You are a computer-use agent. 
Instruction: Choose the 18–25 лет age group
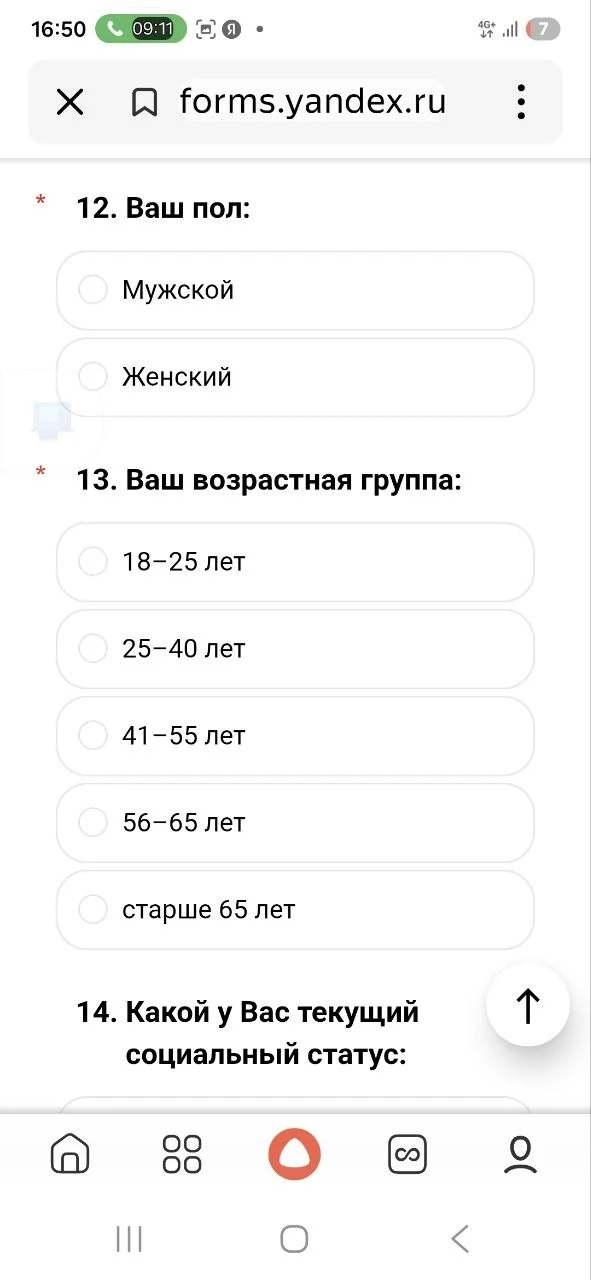[x=295, y=562]
